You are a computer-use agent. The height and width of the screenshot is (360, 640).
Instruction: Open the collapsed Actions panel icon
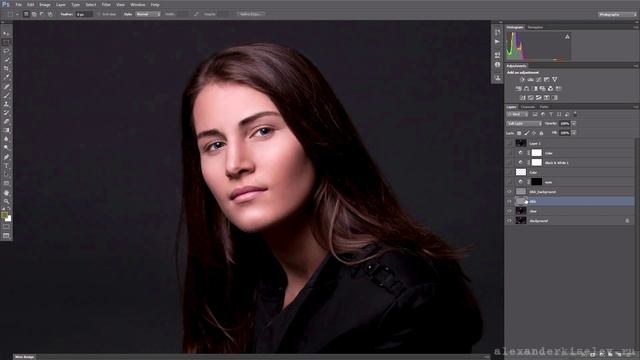click(x=497, y=42)
